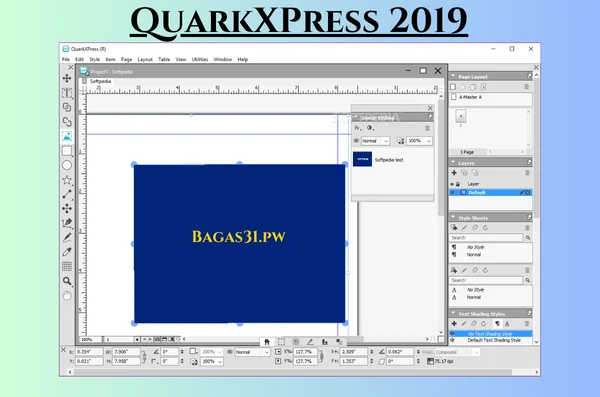Select the Rectangle Box tool
The height and width of the screenshot is (397, 600).
pyautogui.click(x=67, y=151)
